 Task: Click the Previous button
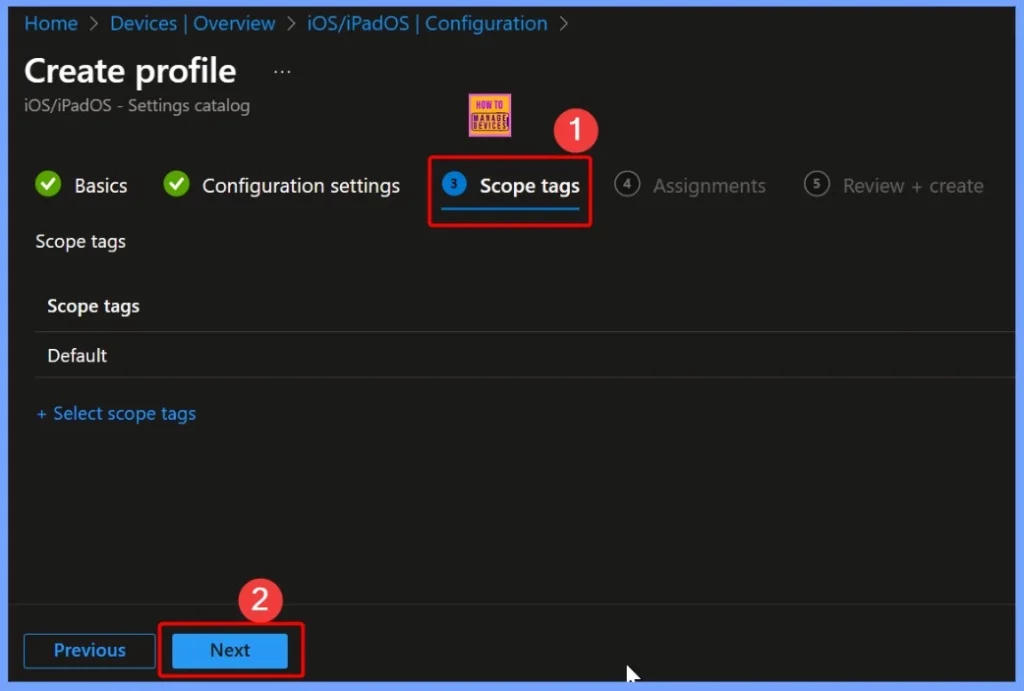point(88,650)
